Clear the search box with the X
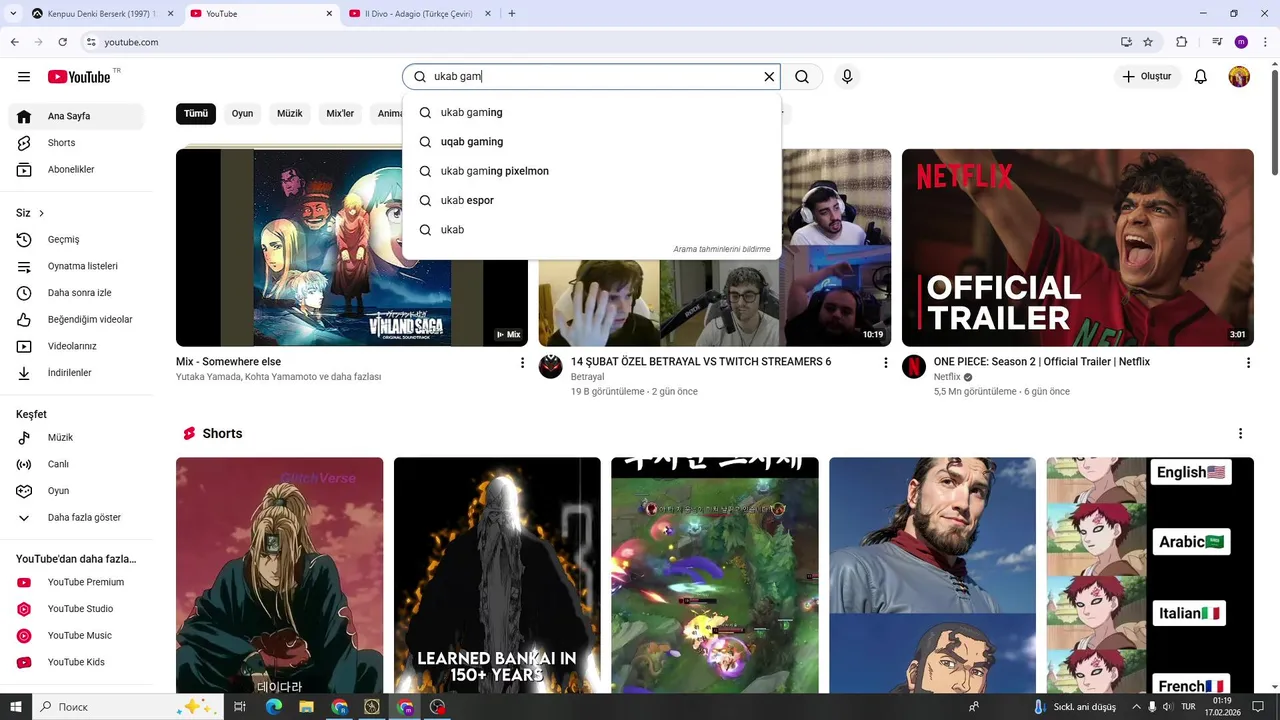Image resolution: width=1280 pixels, height=720 pixels. [769, 77]
